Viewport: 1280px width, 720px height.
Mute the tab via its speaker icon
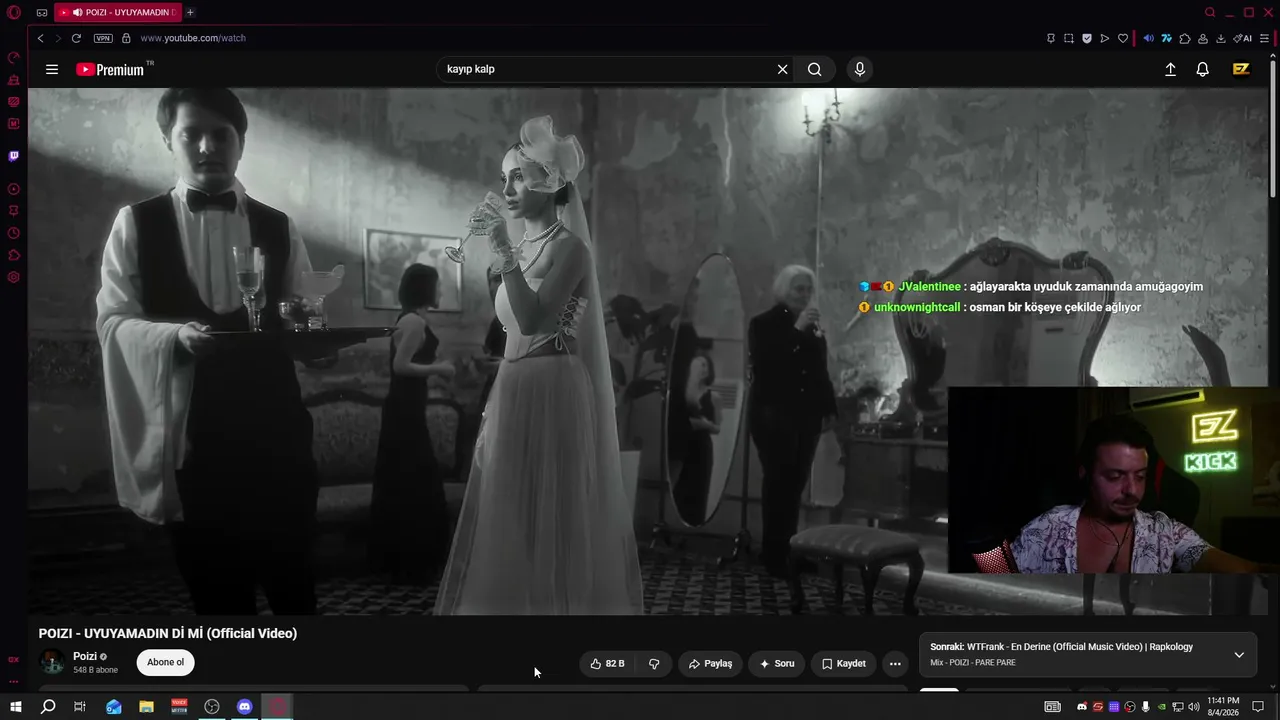point(77,12)
